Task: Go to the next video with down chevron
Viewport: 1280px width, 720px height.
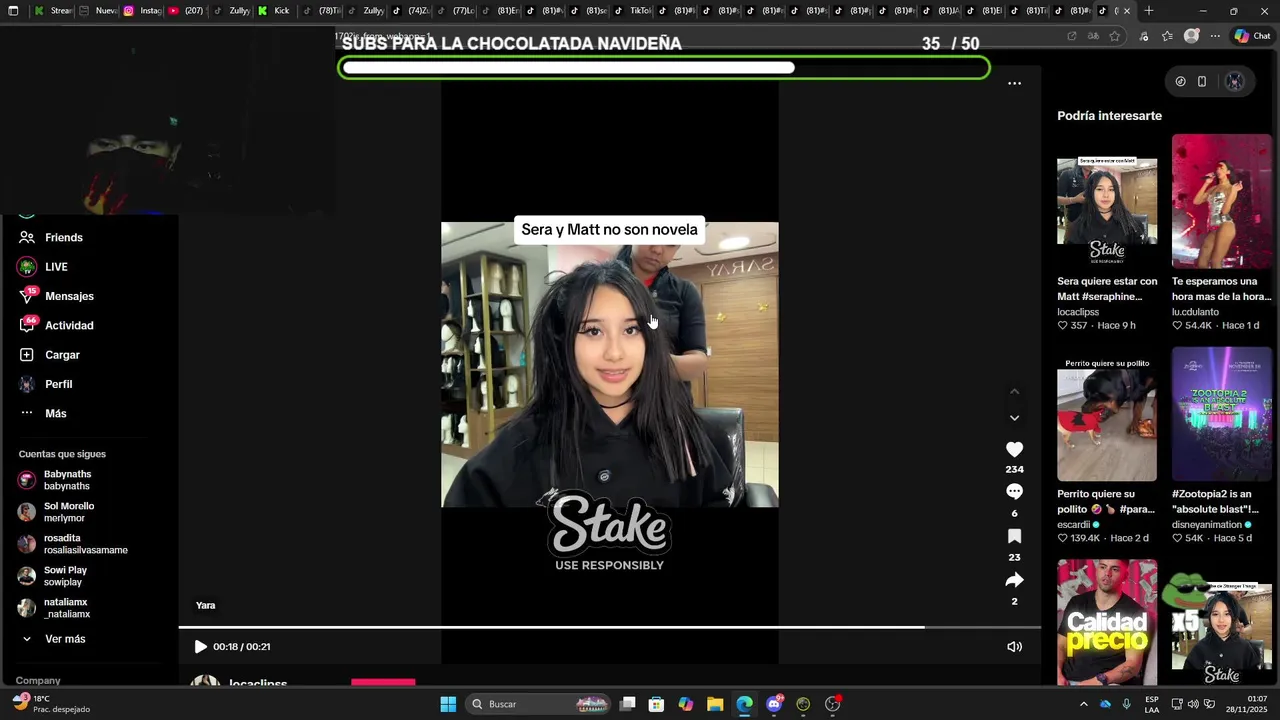Action: click(1014, 418)
